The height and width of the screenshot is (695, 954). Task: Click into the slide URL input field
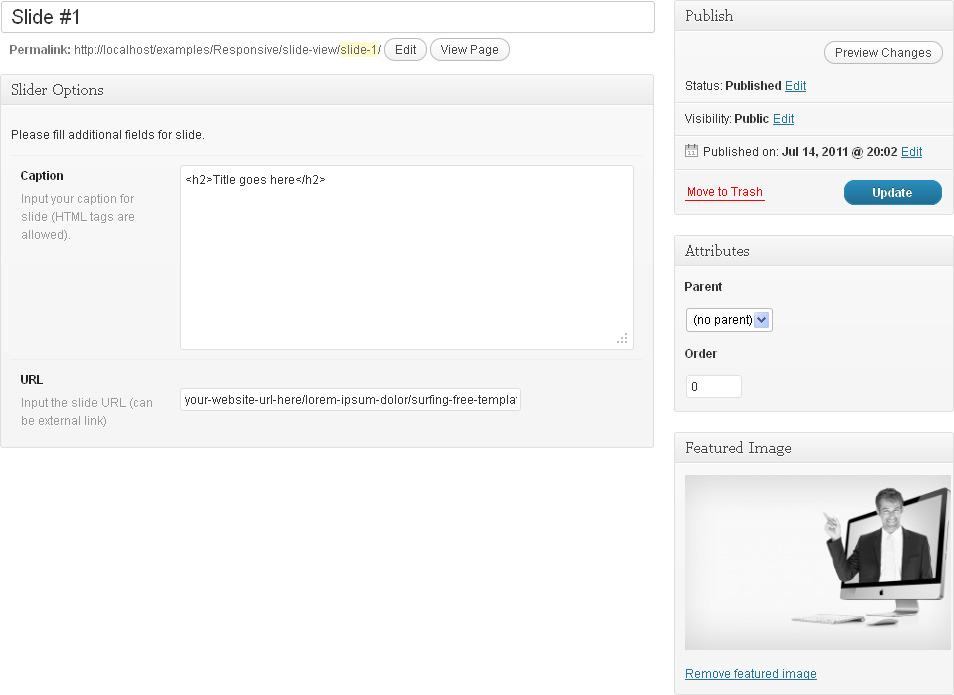click(x=350, y=400)
